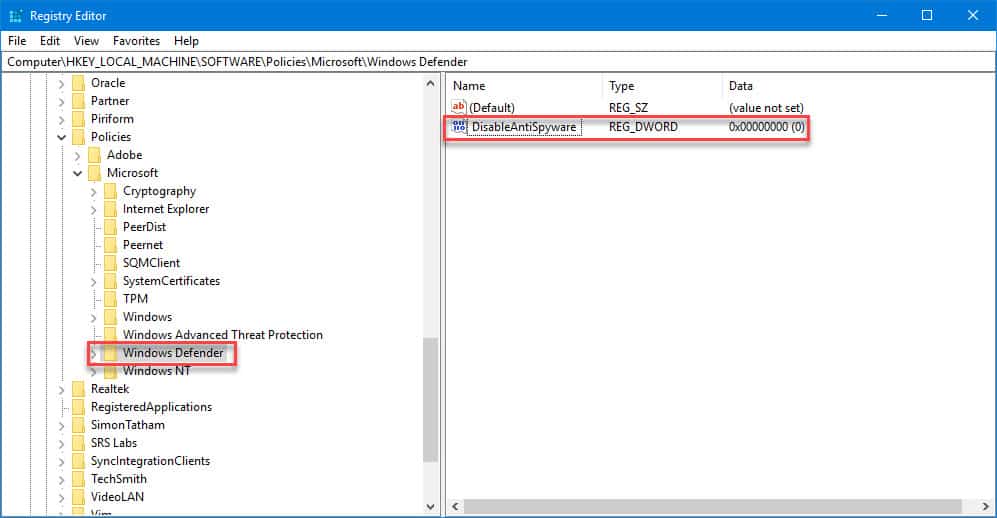Click the DisableAntiSpyware DWORD value icon
The height and width of the screenshot is (518, 997).
coord(458,126)
